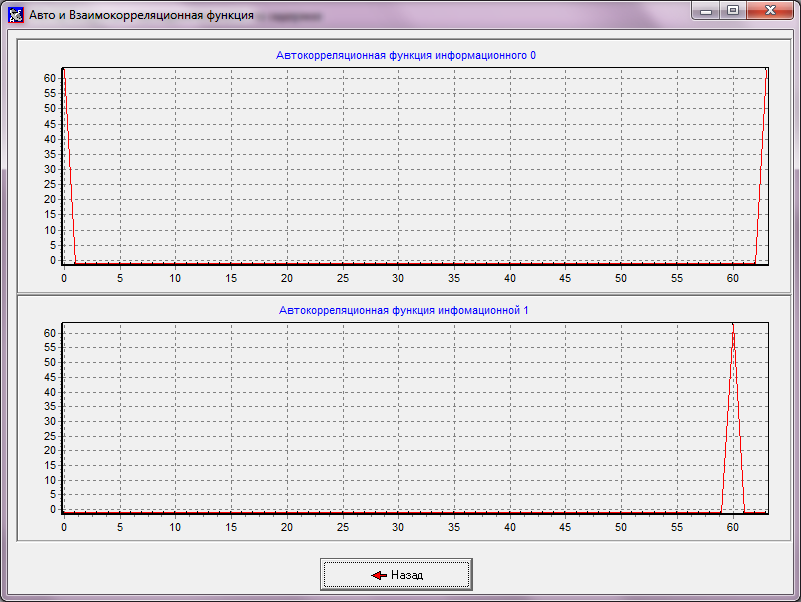The height and width of the screenshot is (602, 801).
Task: Minimize the correlation function window
Action: (706, 10)
